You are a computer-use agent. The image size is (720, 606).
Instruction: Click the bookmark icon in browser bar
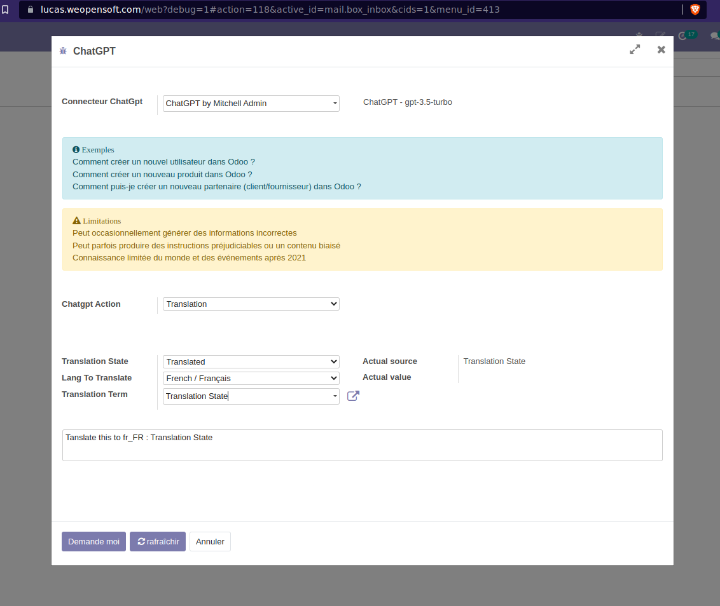tap(5, 10)
